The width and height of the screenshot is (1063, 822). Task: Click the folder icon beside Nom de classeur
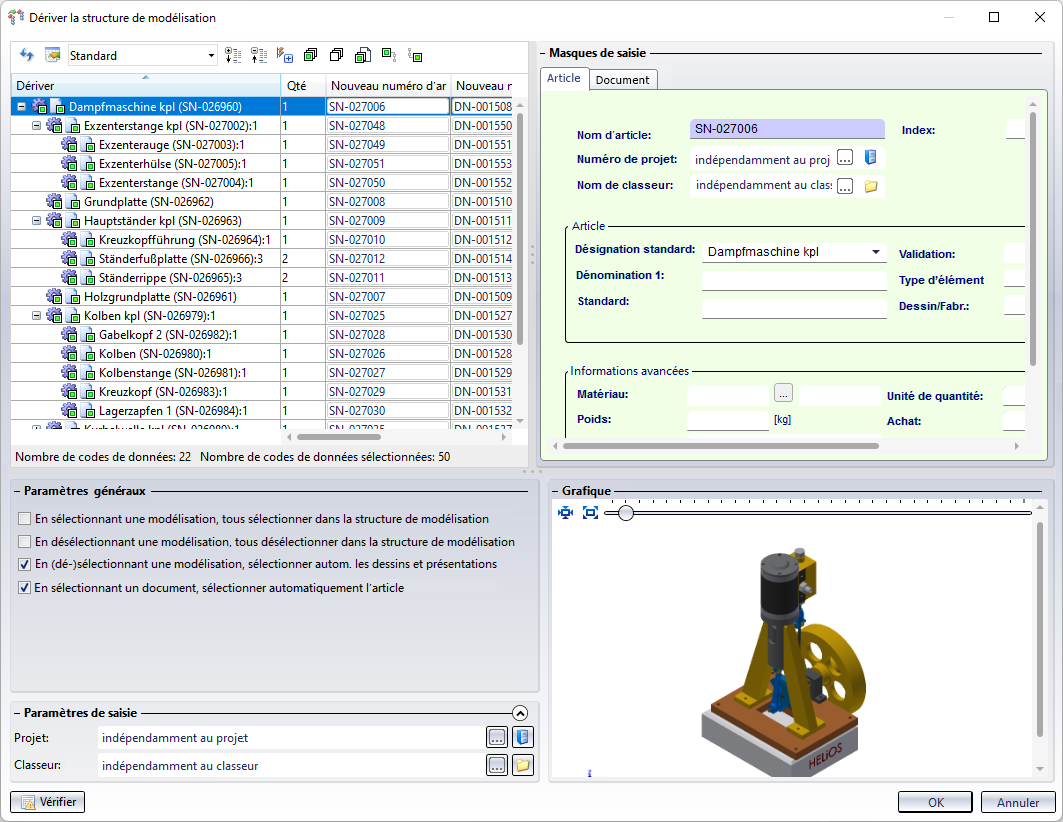870,185
